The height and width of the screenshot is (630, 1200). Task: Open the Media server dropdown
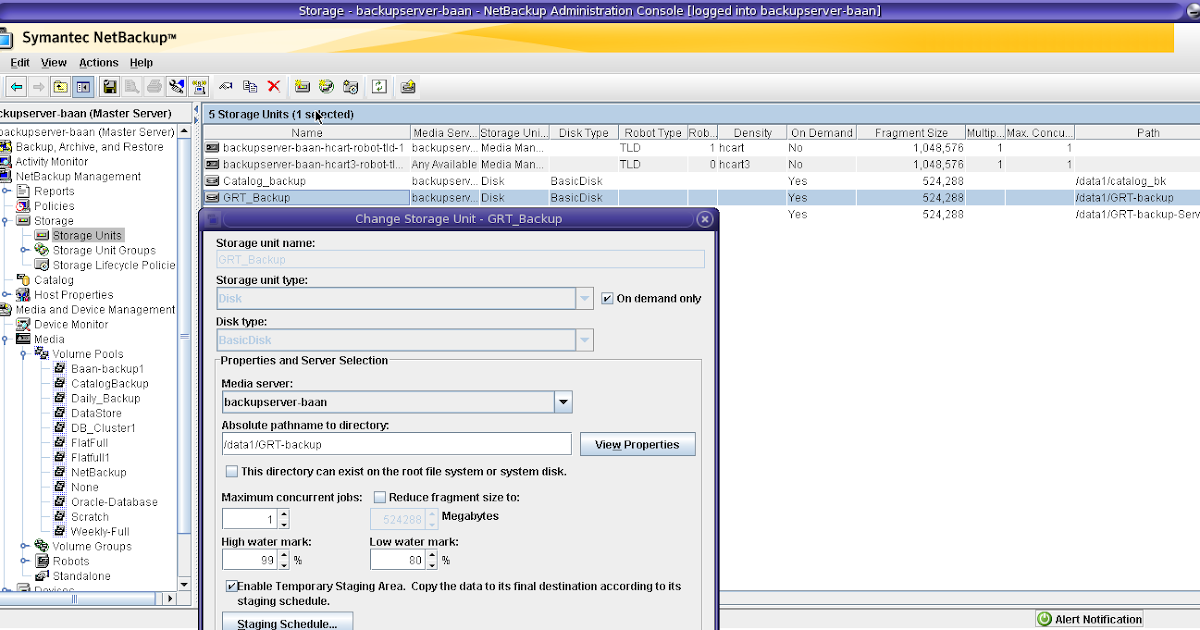564,402
